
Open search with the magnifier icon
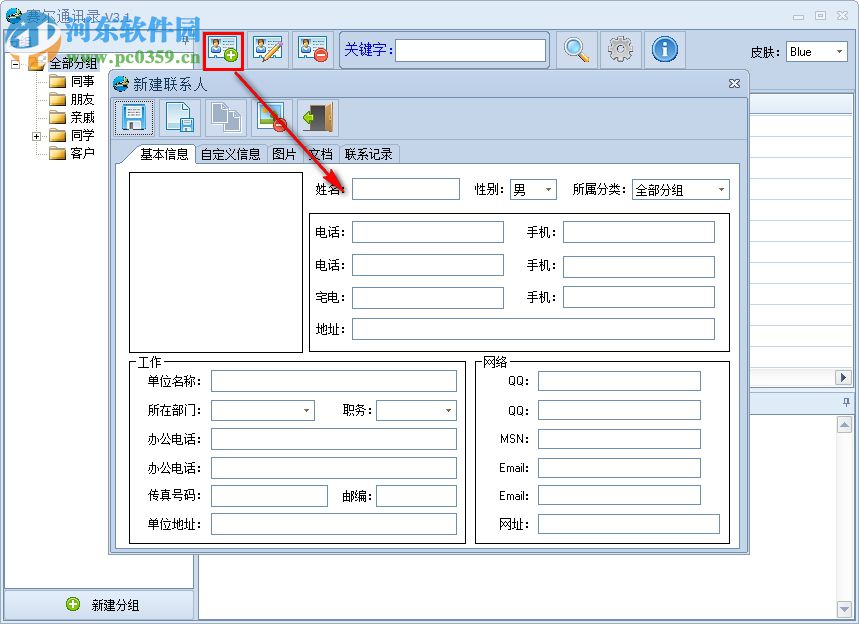575,50
